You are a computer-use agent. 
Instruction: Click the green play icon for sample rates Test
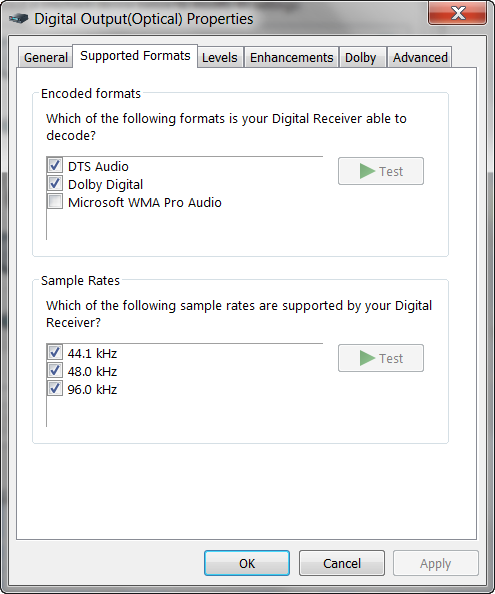pos(367,358)
